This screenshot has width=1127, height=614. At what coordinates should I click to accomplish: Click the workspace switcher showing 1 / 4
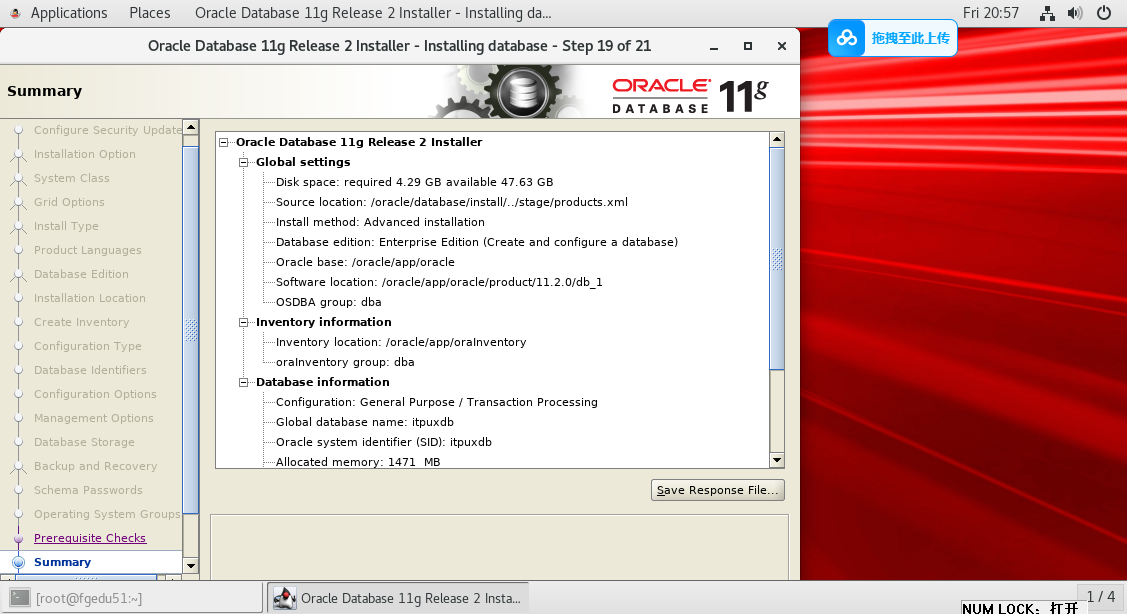[x=1100, y=597]
